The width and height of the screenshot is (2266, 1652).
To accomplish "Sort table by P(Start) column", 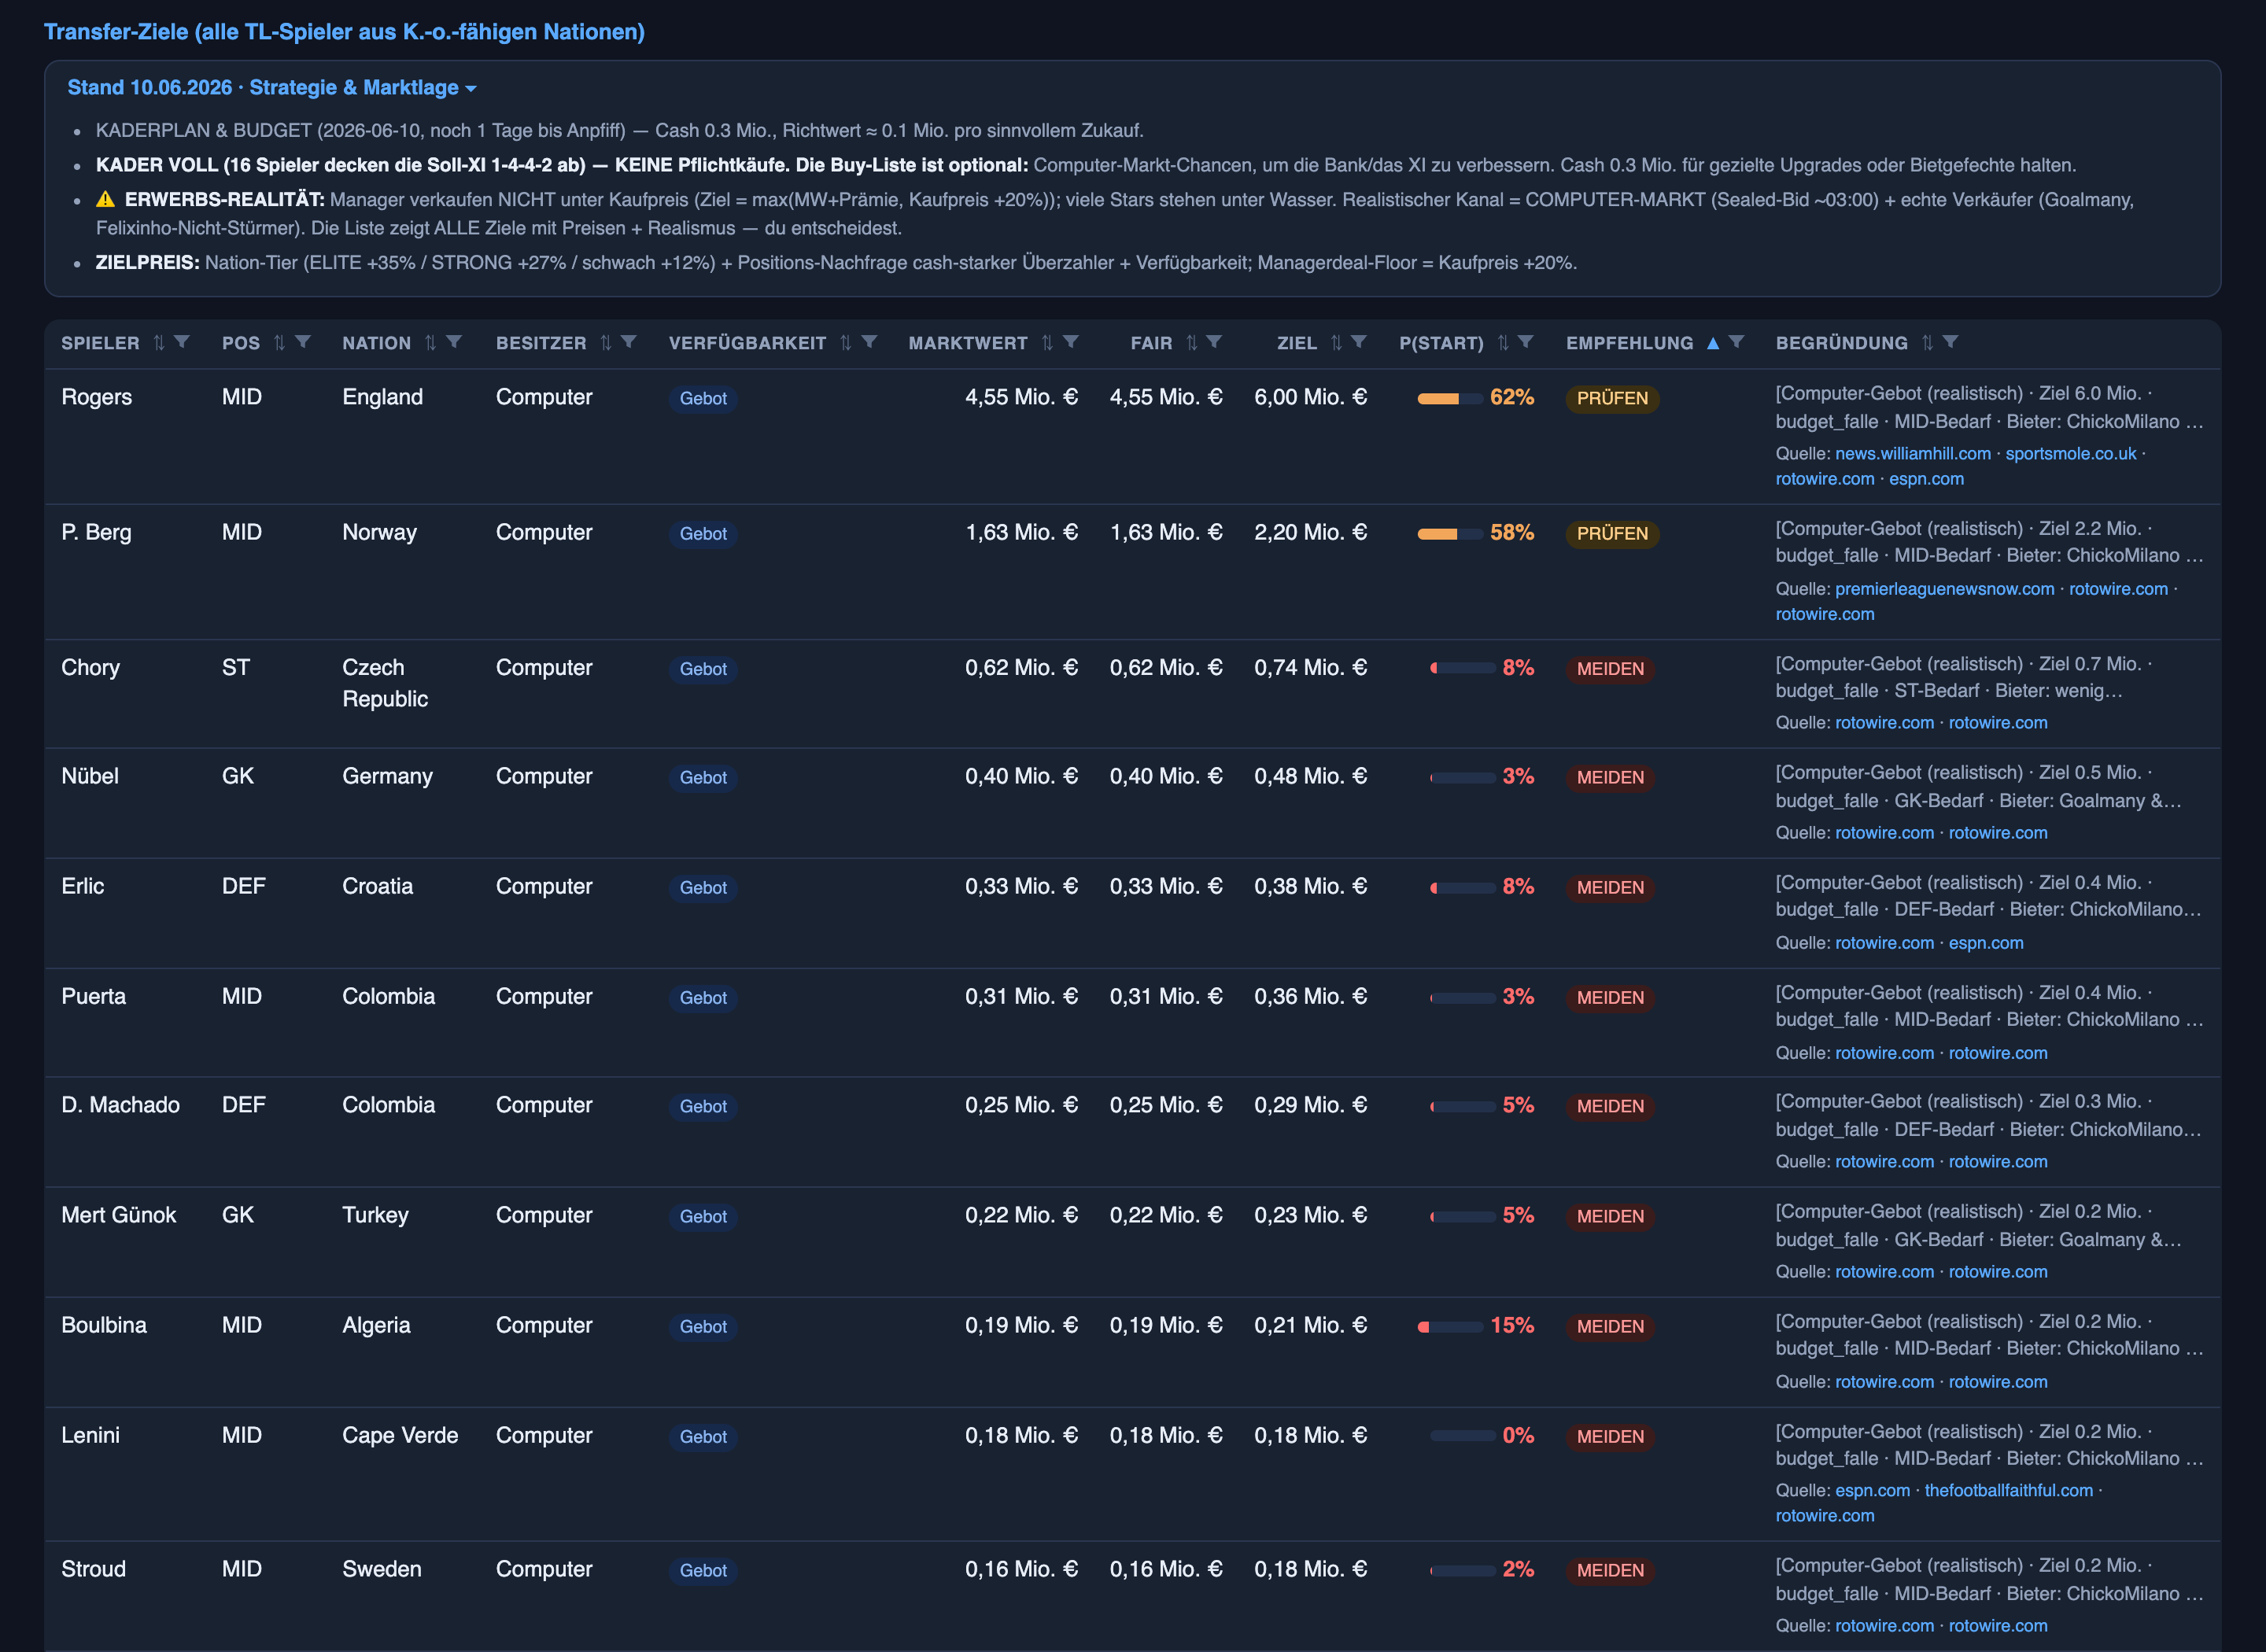I will pos(1503,343).
